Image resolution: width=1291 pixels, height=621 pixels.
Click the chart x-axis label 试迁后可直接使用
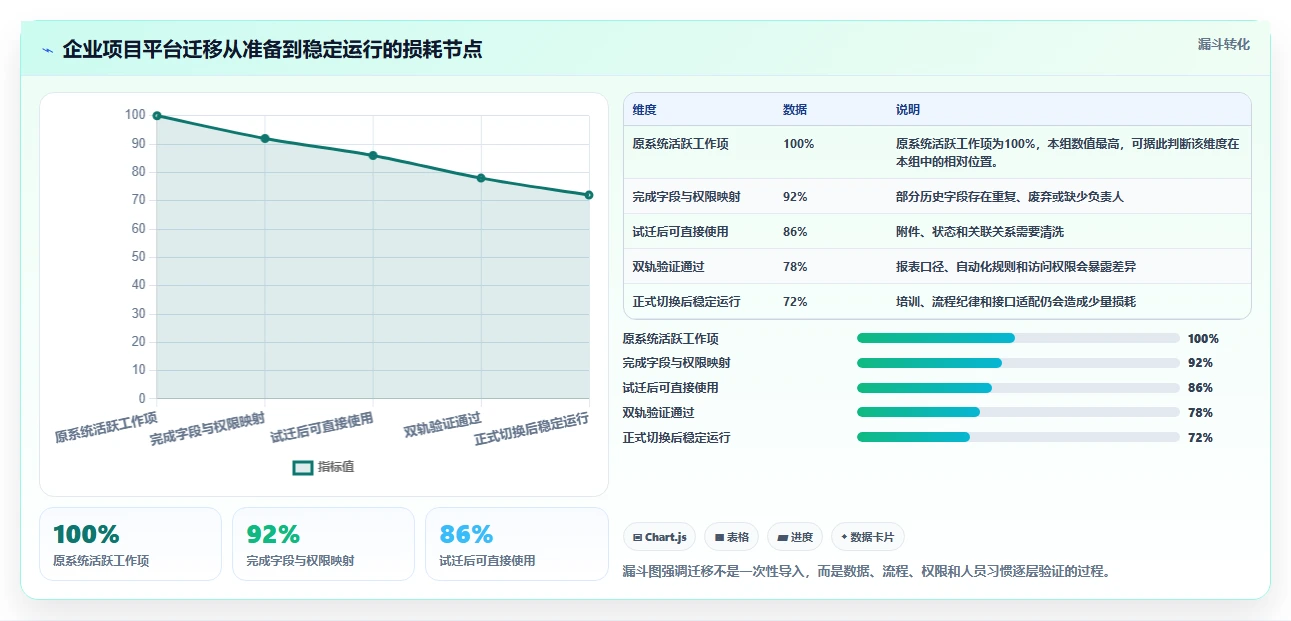pos(322,427)
